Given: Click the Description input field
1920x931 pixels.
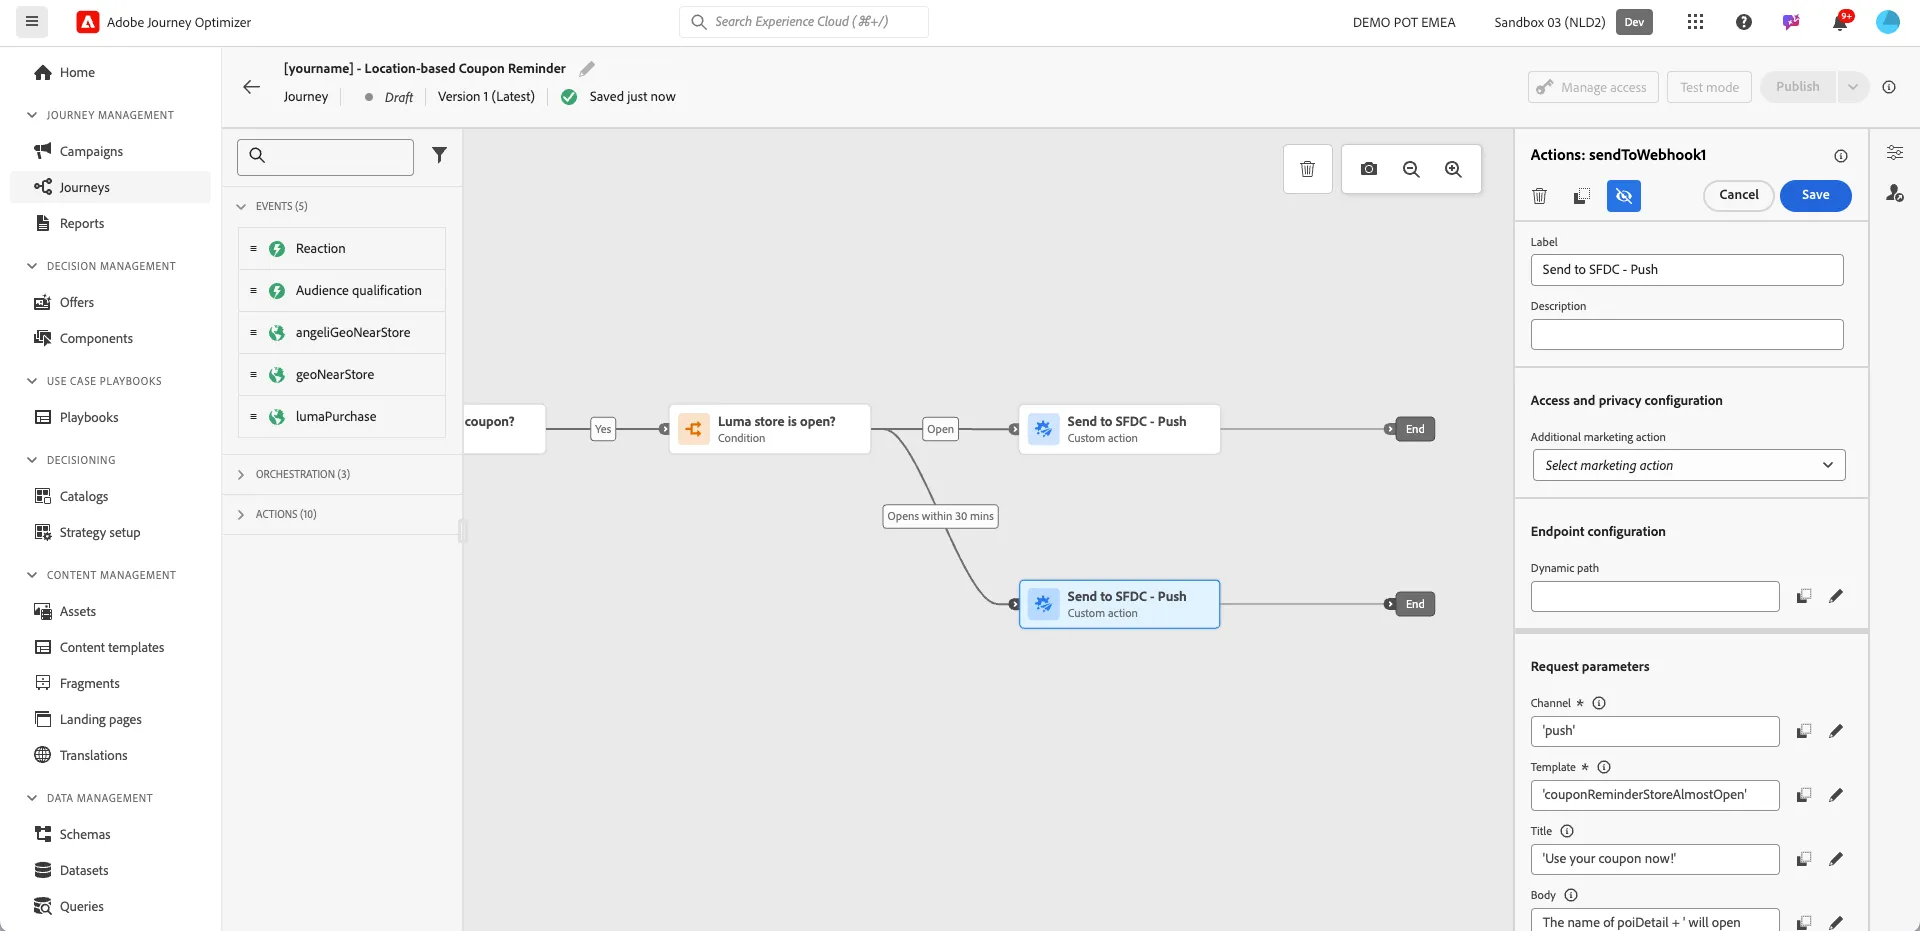Looking at the screenshot, I should (1686, 334).
